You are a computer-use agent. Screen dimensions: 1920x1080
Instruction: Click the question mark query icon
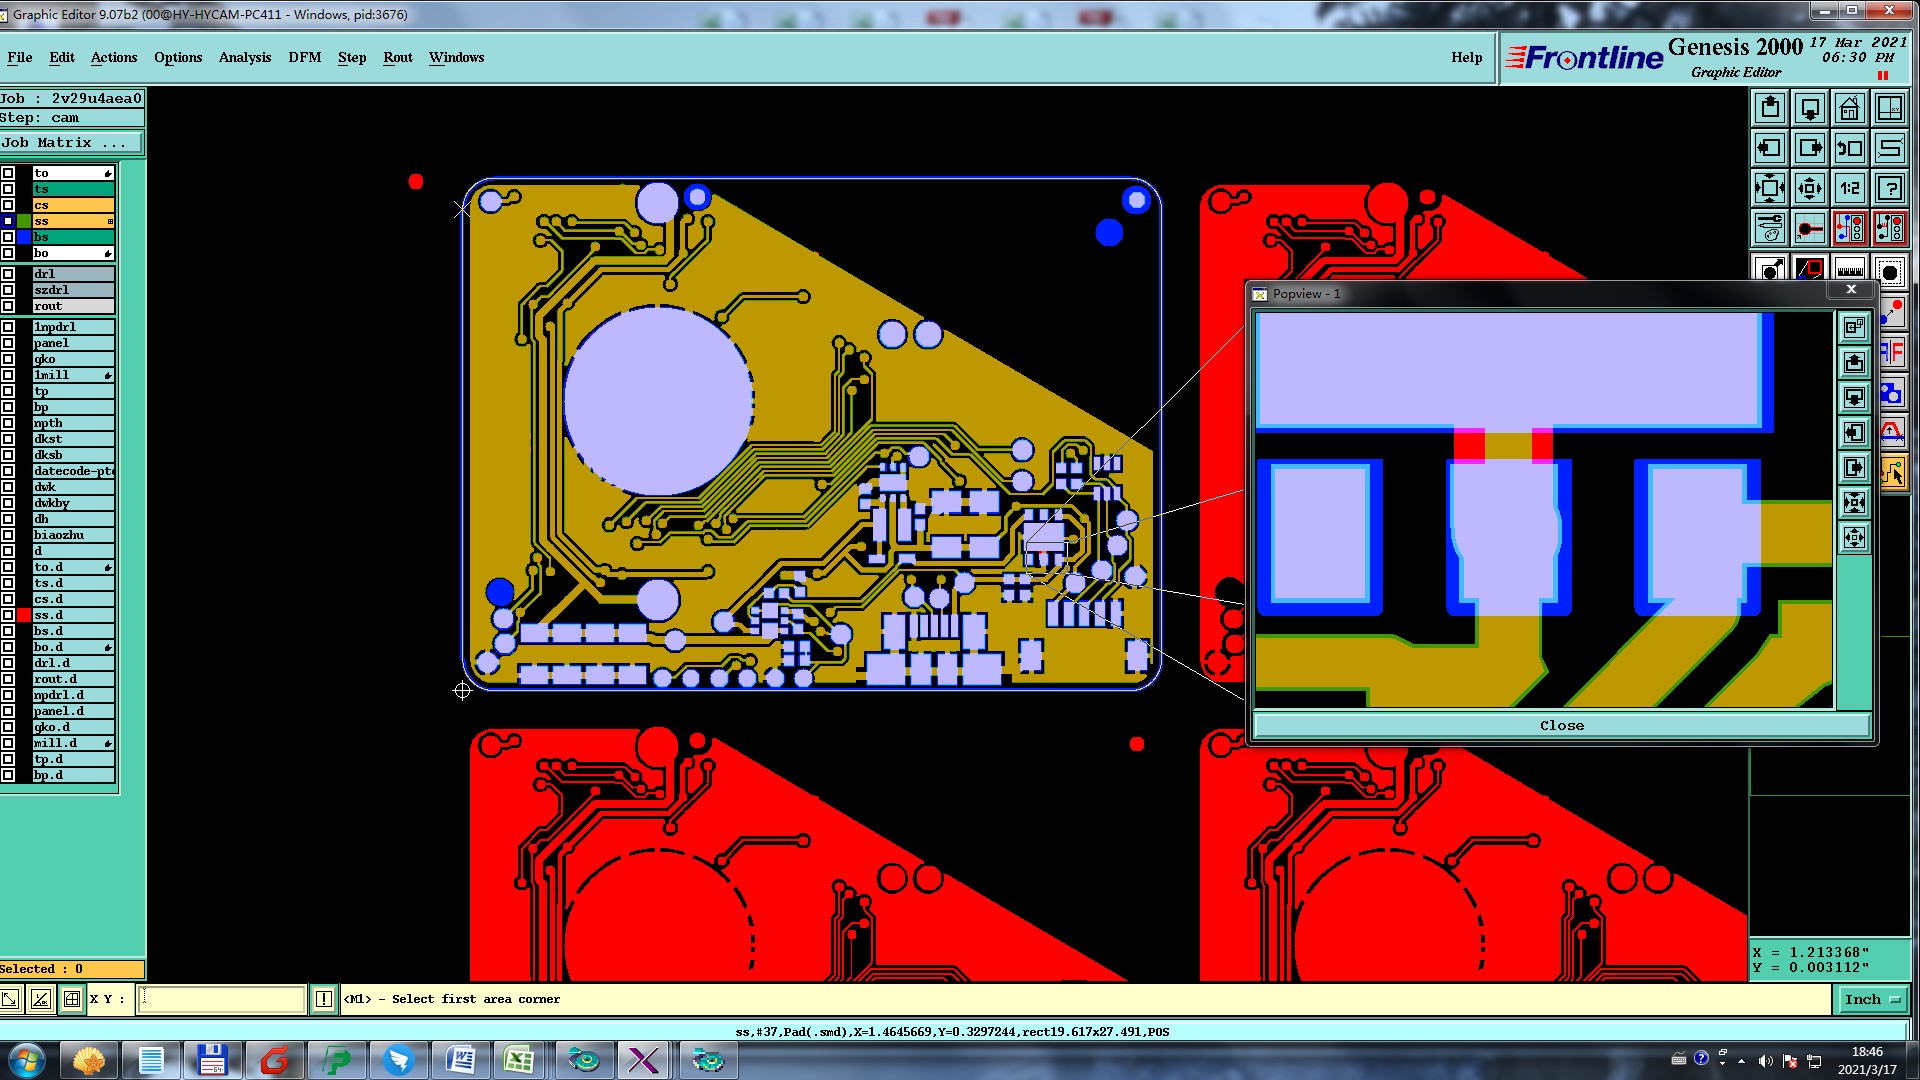tap(1889, 188)
